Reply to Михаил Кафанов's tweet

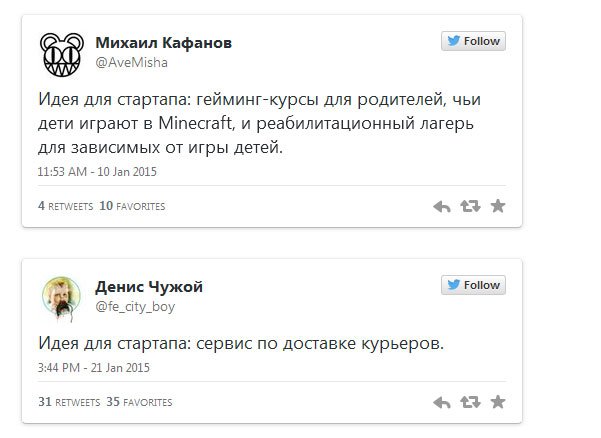tap(442, 207)
